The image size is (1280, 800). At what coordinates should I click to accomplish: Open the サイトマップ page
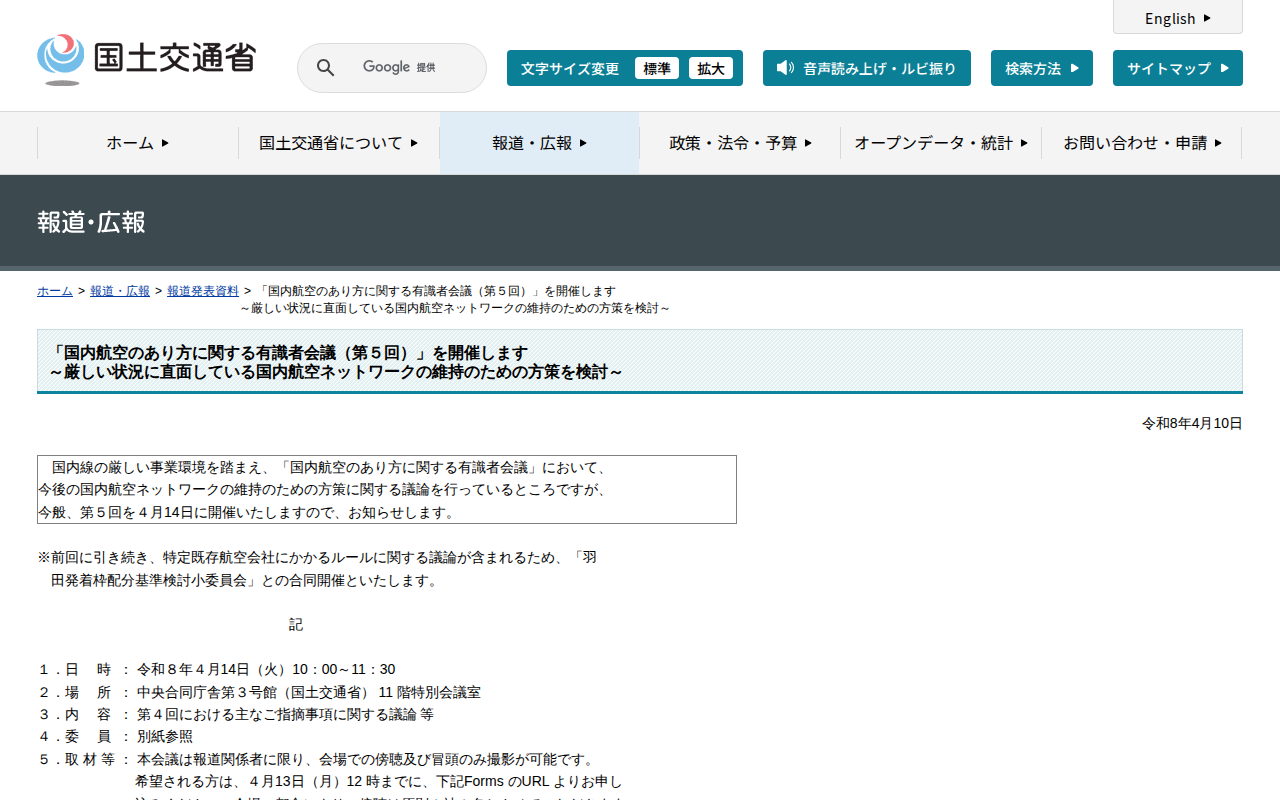pos(1178,68)
